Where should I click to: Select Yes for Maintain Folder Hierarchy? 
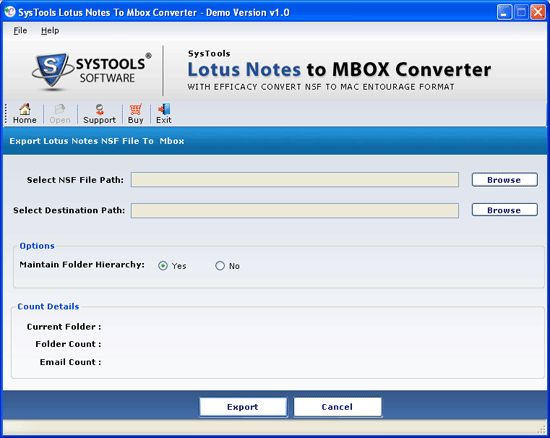[163, 266]
